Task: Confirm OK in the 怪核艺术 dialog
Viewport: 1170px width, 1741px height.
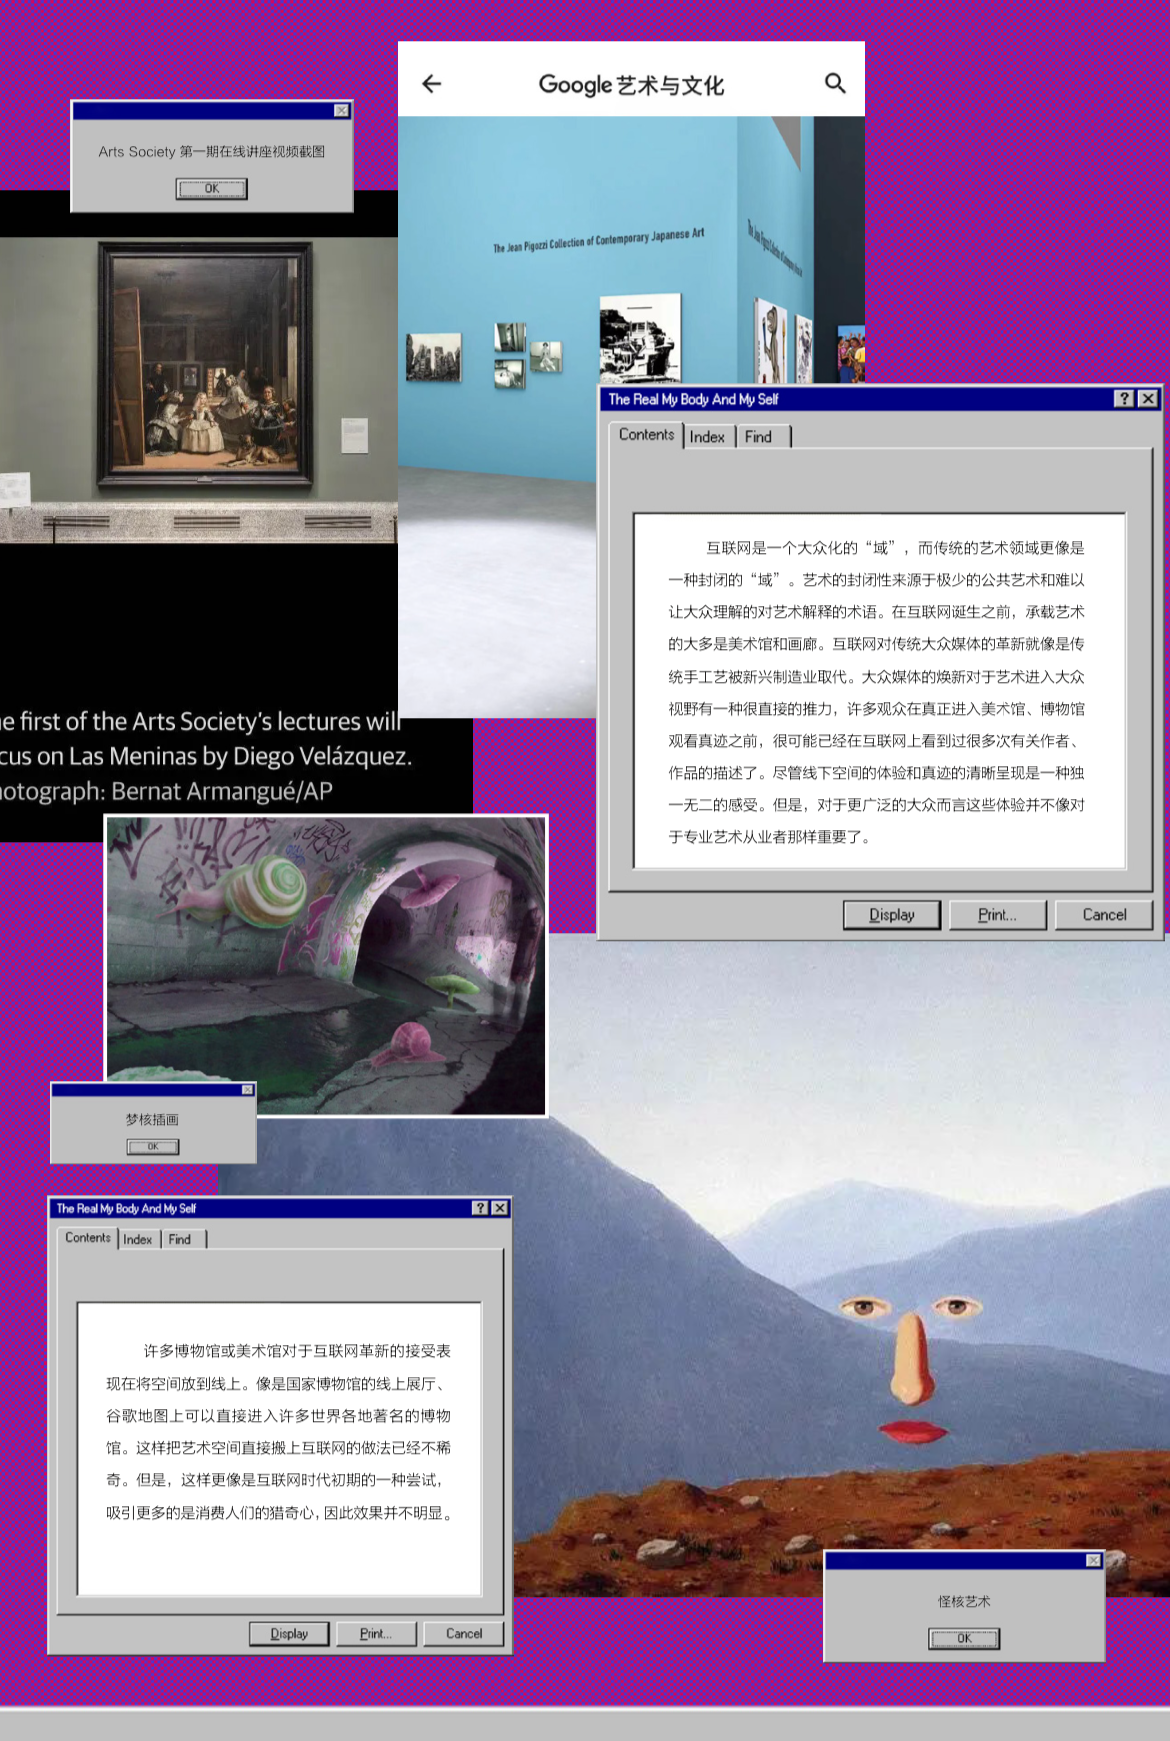Action: [964, 1639]
